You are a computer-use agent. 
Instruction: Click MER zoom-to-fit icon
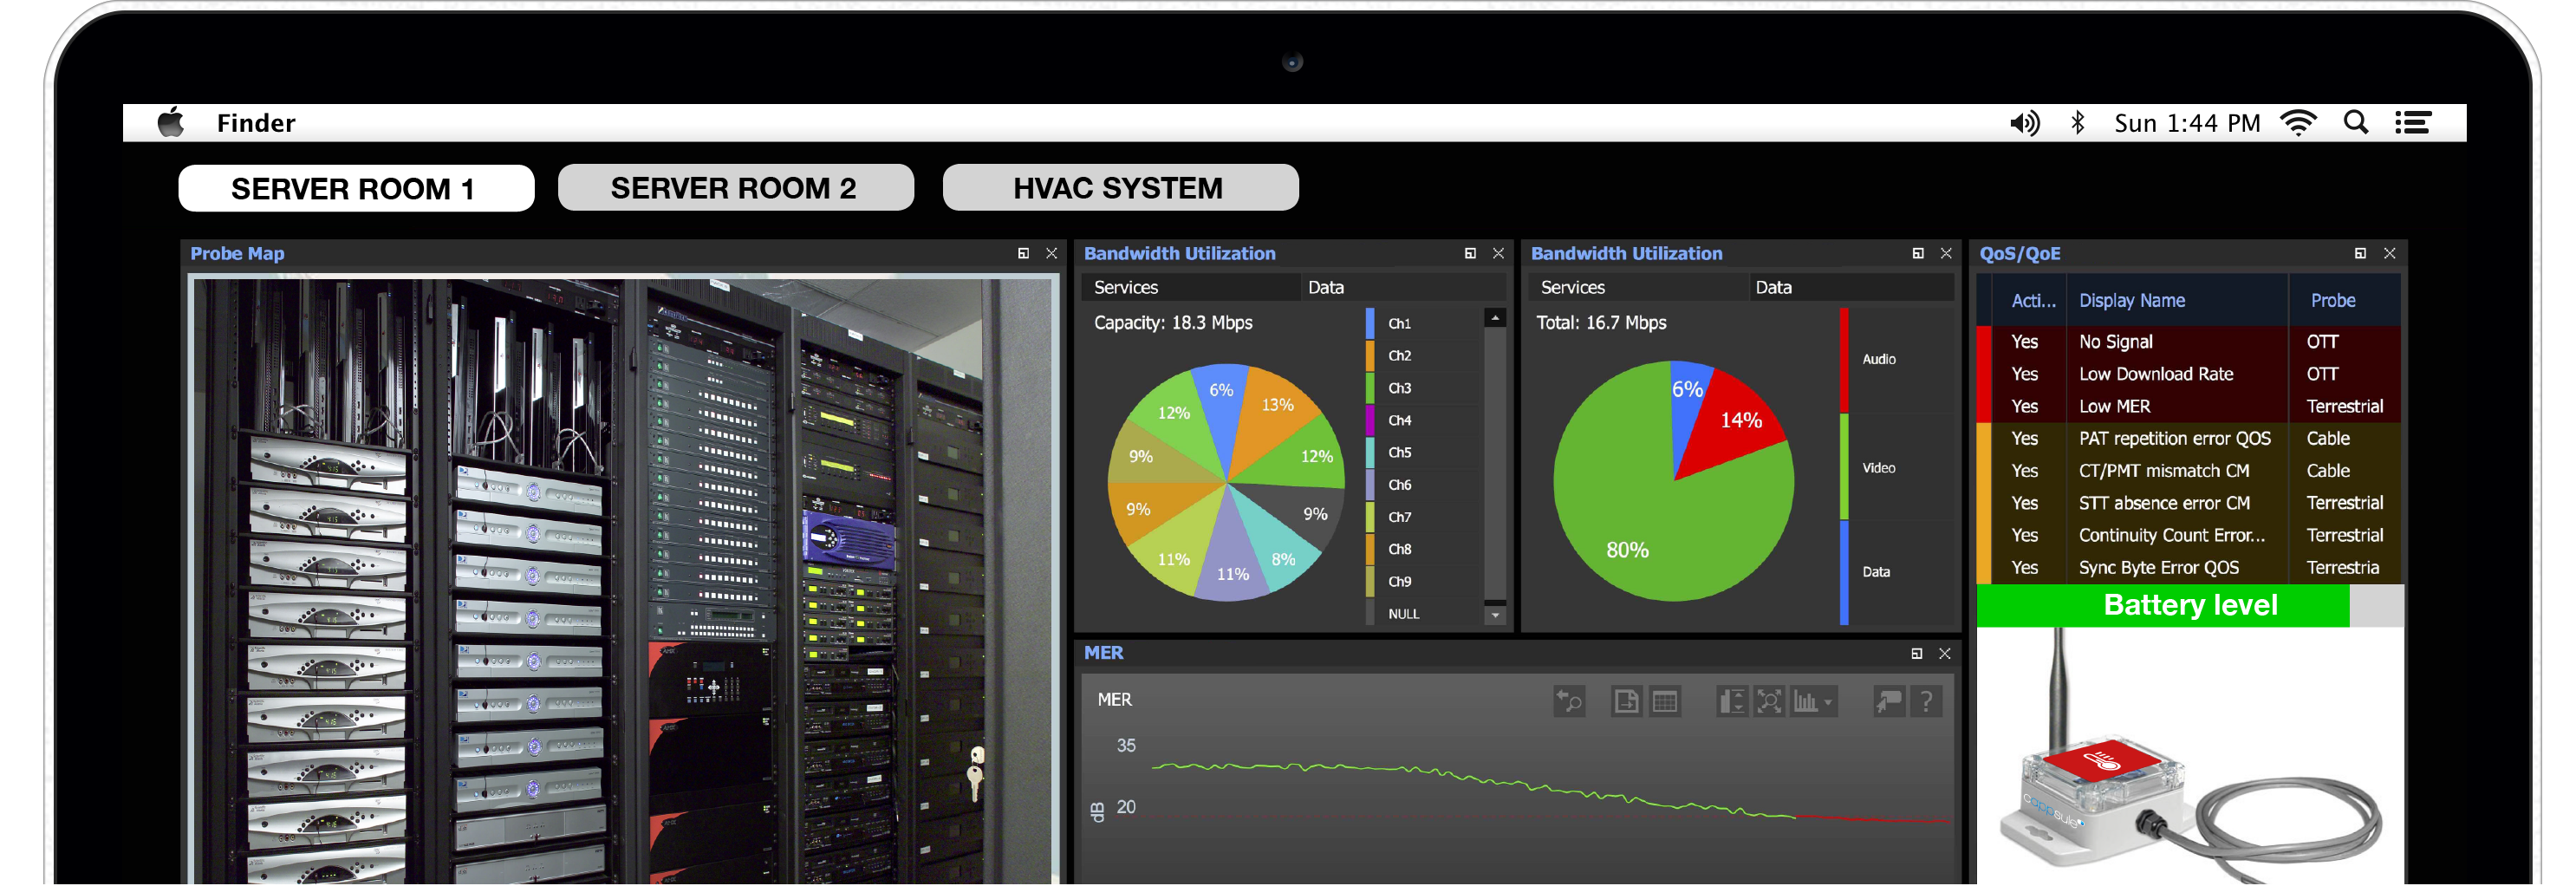point(1769,701)
